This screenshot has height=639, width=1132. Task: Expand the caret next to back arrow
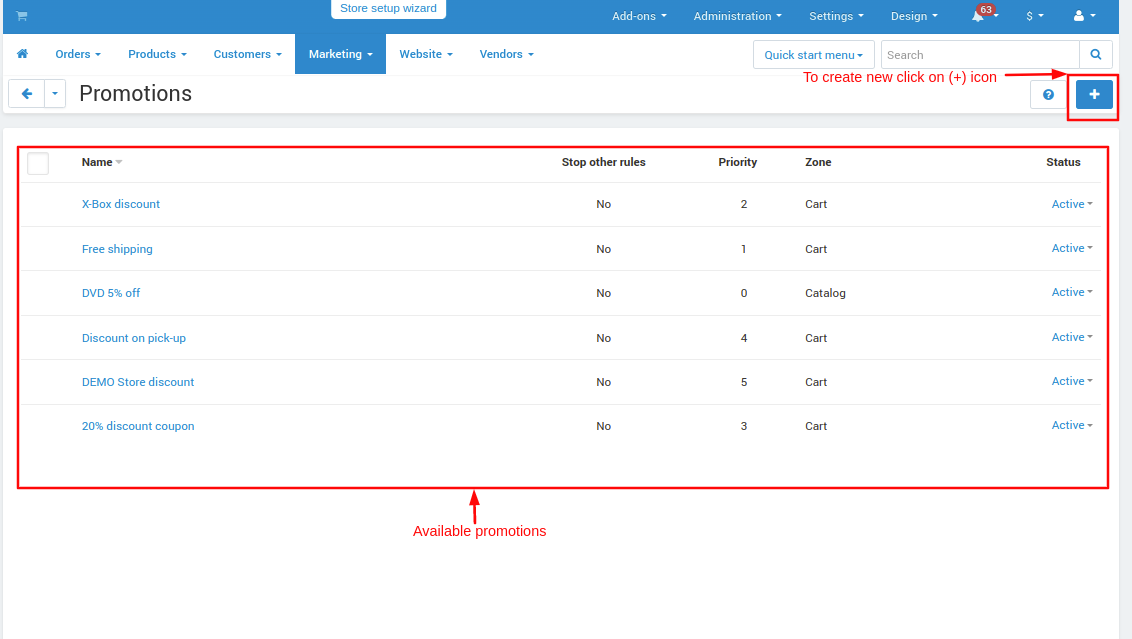tap(54, 94)
